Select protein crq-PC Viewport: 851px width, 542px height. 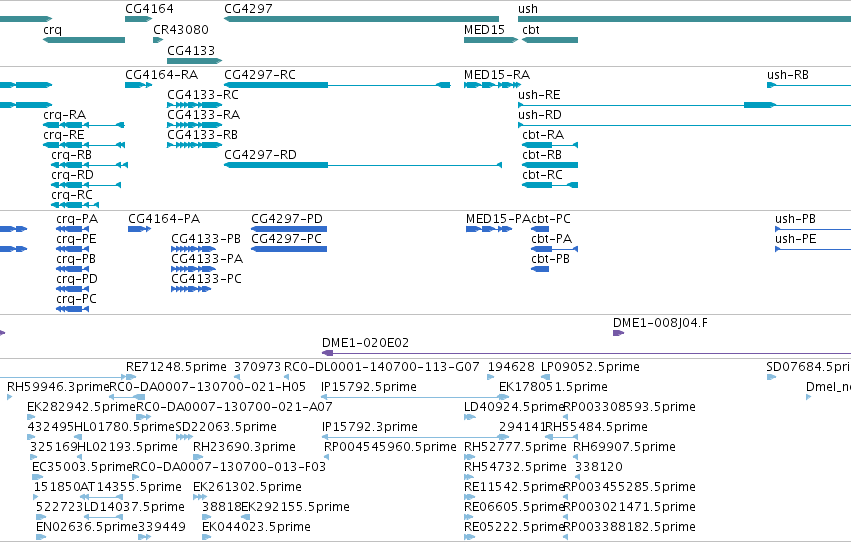pyautogui.click(x=73, y=309)
